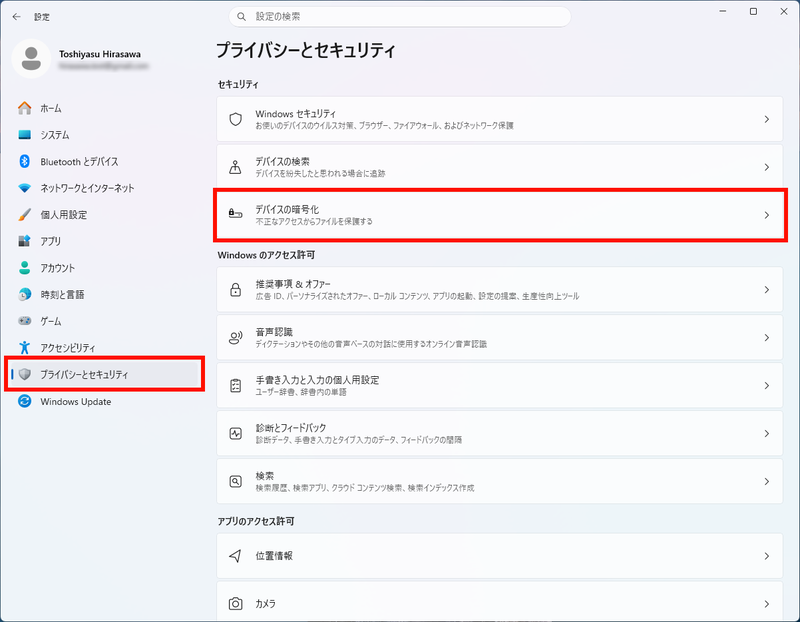Click the プライバシーとセキュリティ page title
The image size is (800, 622).
coord(306,50)
